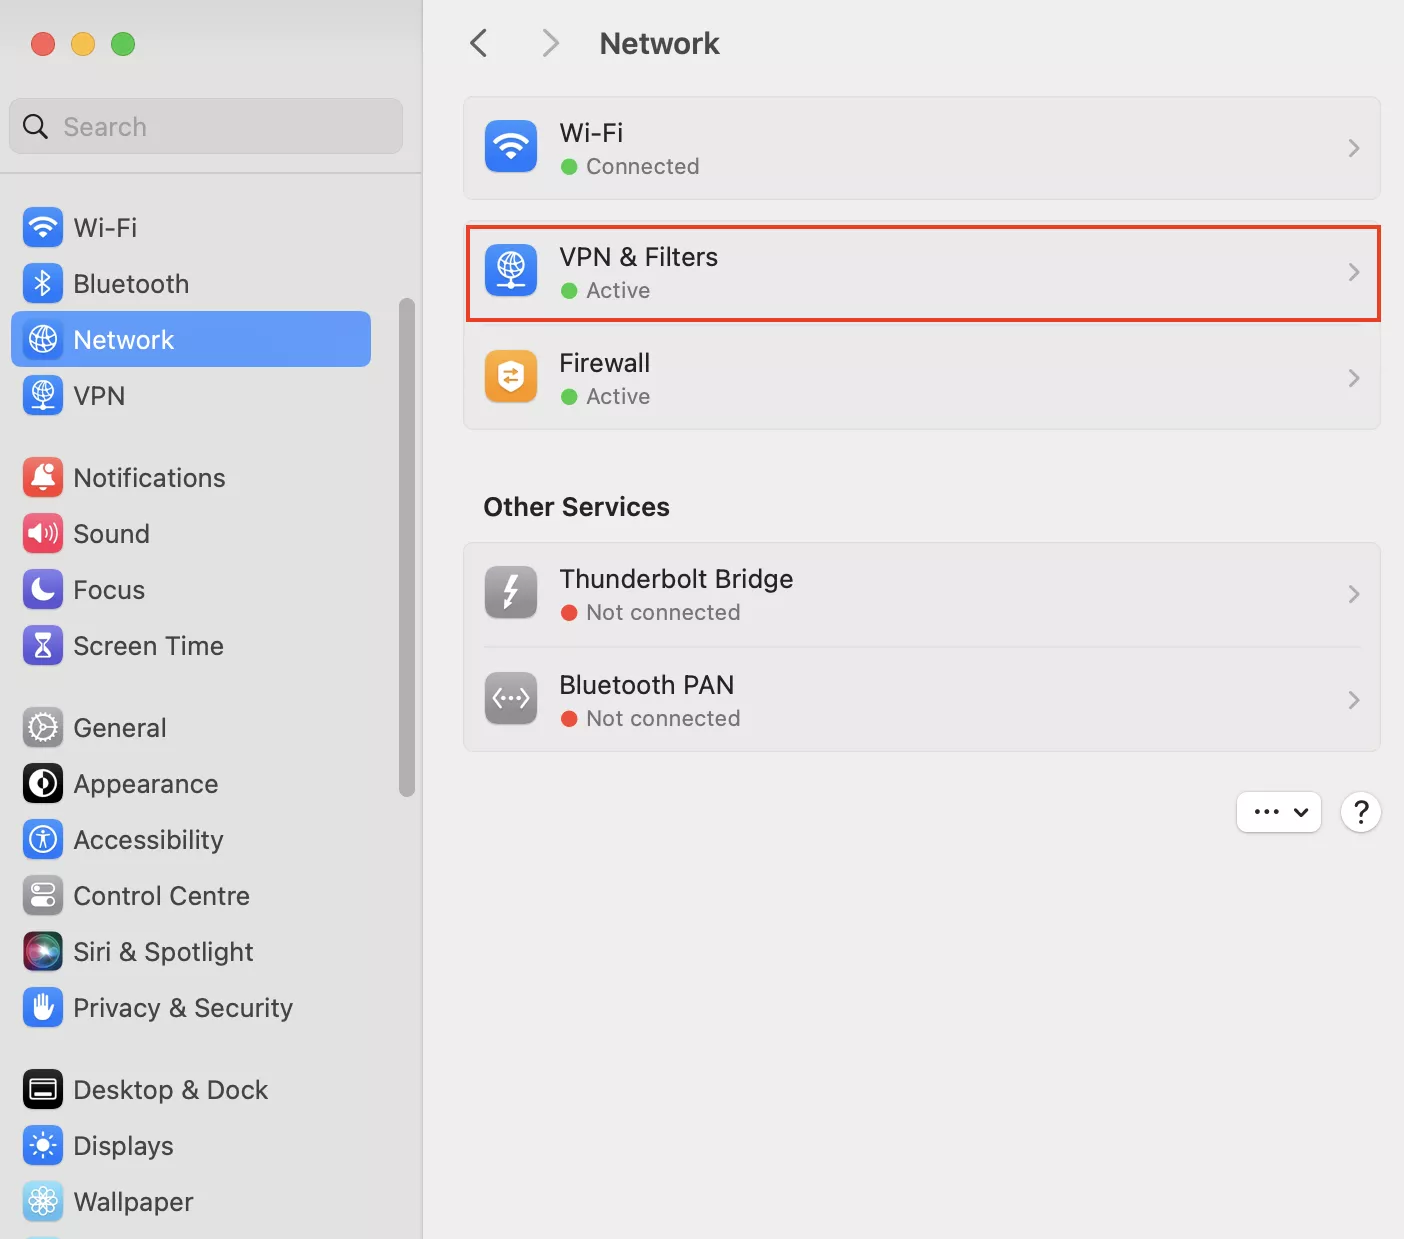Click the help question mark button

point(1360,812)
